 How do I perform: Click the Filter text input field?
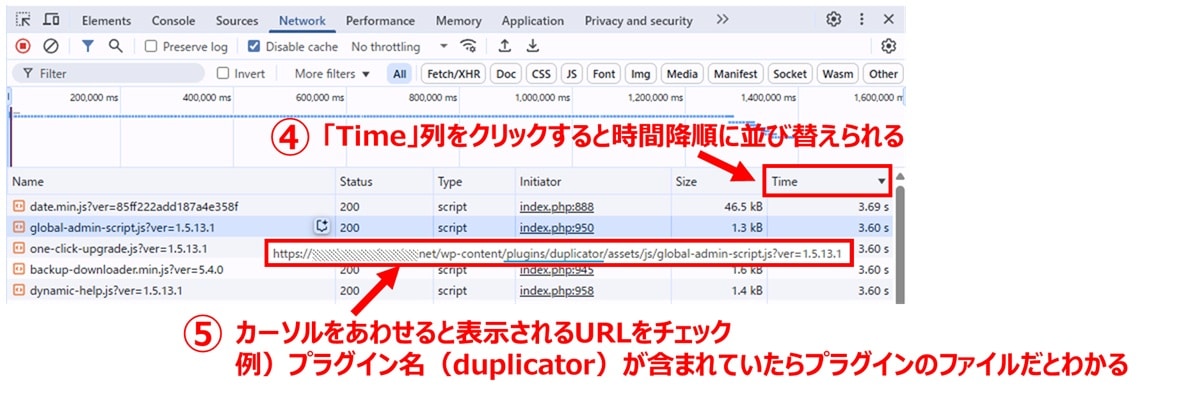click(x=110, y=74)
